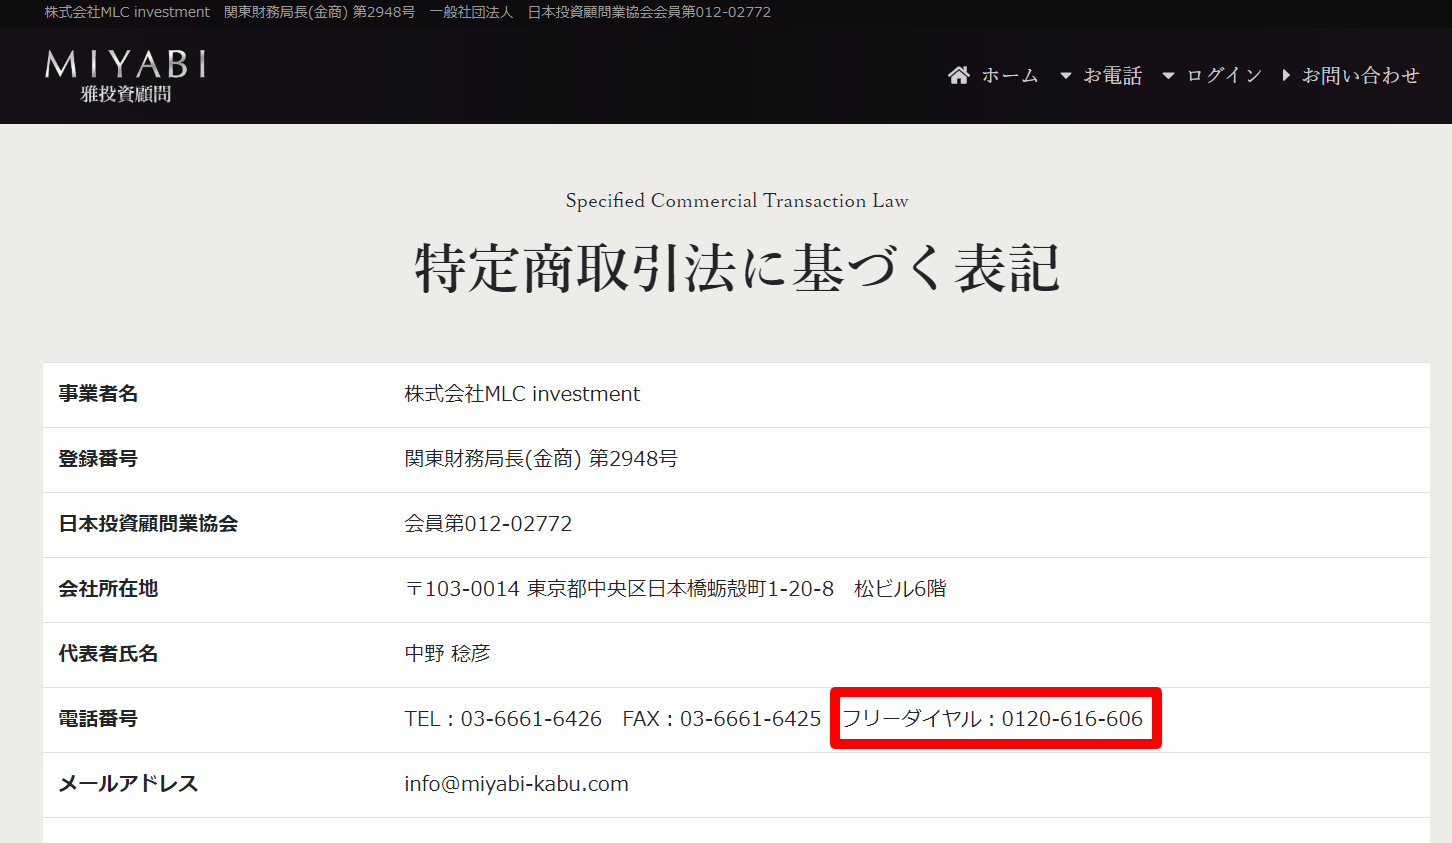Expand the お電話 dropdown arrow
Screen dimensions: 1452x843
pyautogui.click(x=1066, y=76)
